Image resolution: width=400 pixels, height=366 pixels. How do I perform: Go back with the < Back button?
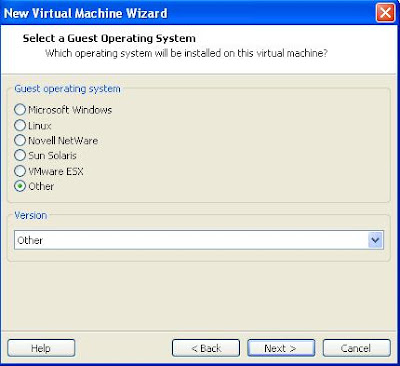206,348
